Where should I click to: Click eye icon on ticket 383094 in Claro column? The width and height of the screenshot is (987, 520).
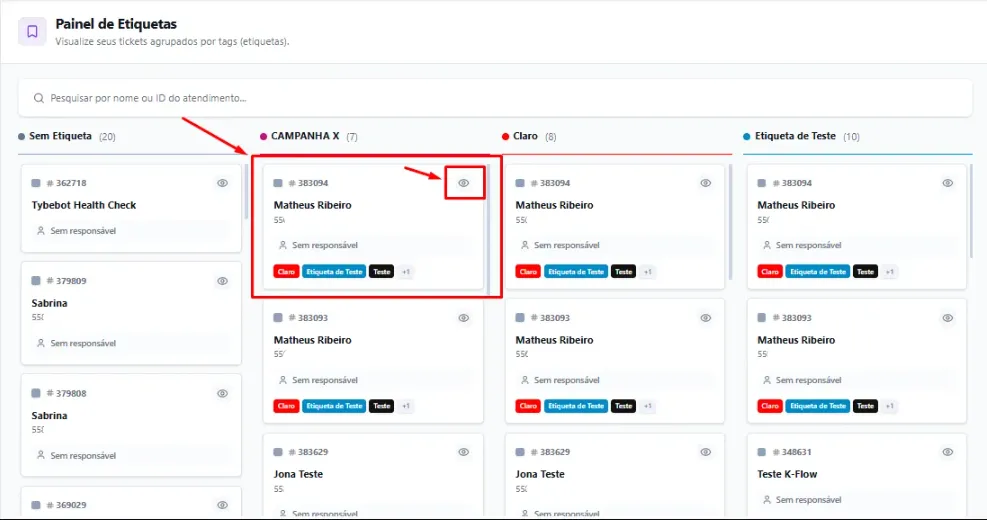706,183
